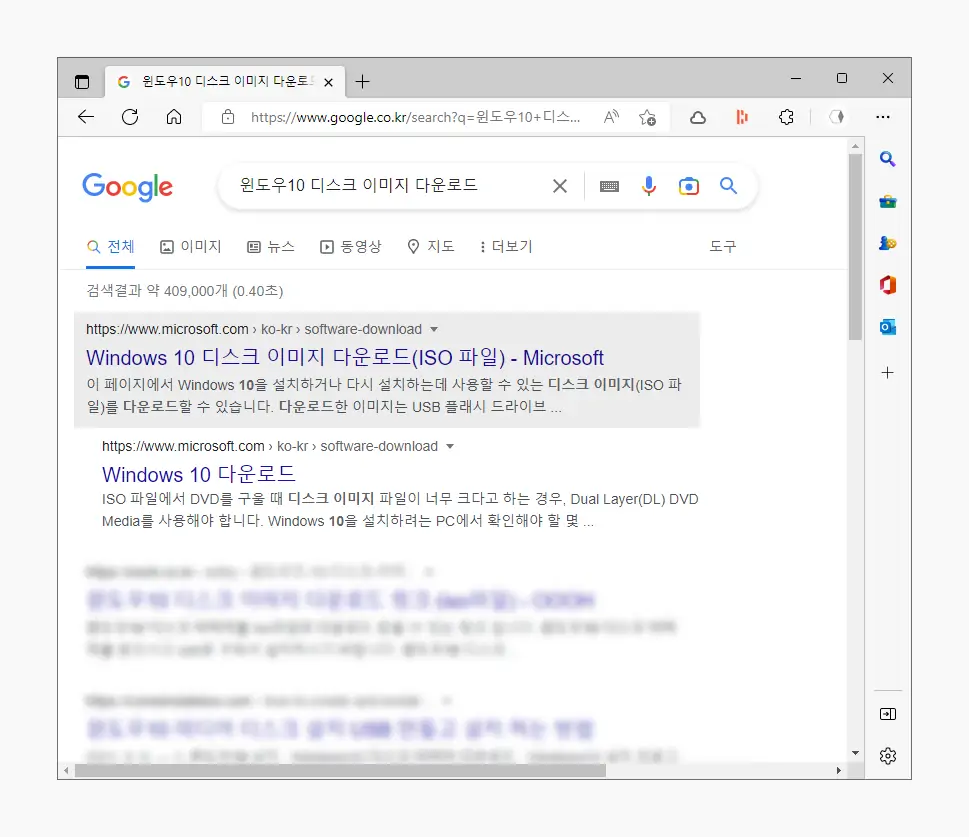This screenshot has height=837, width=969.
Task: Open Outlook from the sidebar
Action: pyautogui.click(x=888, y=326)
